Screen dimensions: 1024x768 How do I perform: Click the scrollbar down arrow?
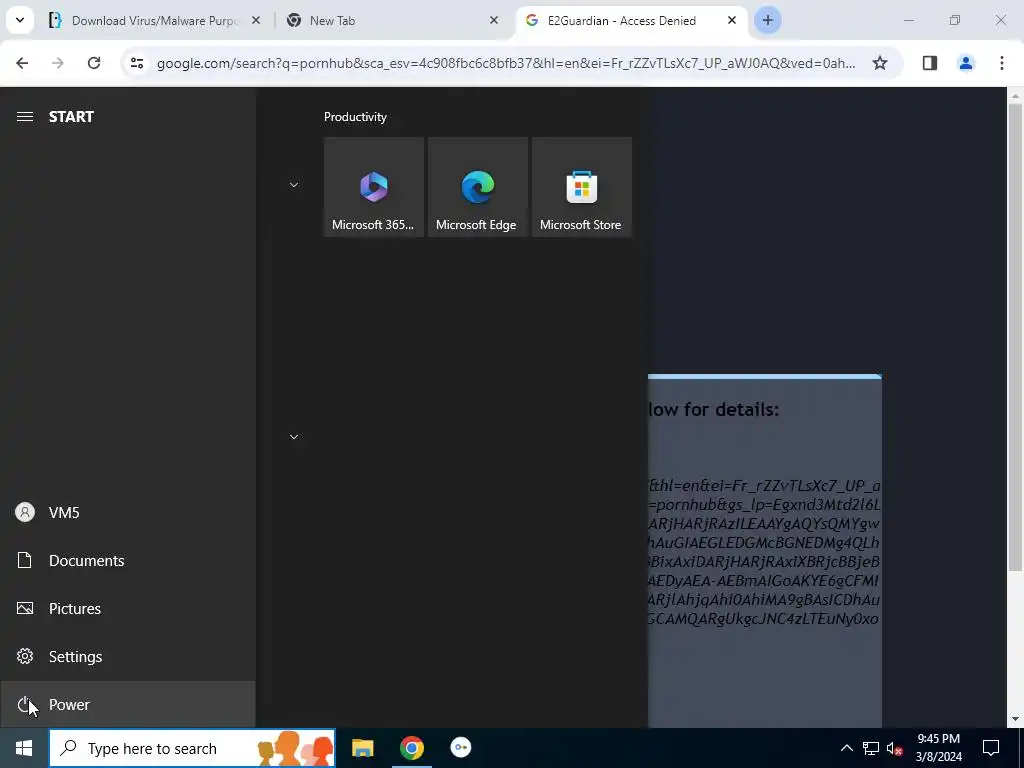click(x=1015, y=720)
